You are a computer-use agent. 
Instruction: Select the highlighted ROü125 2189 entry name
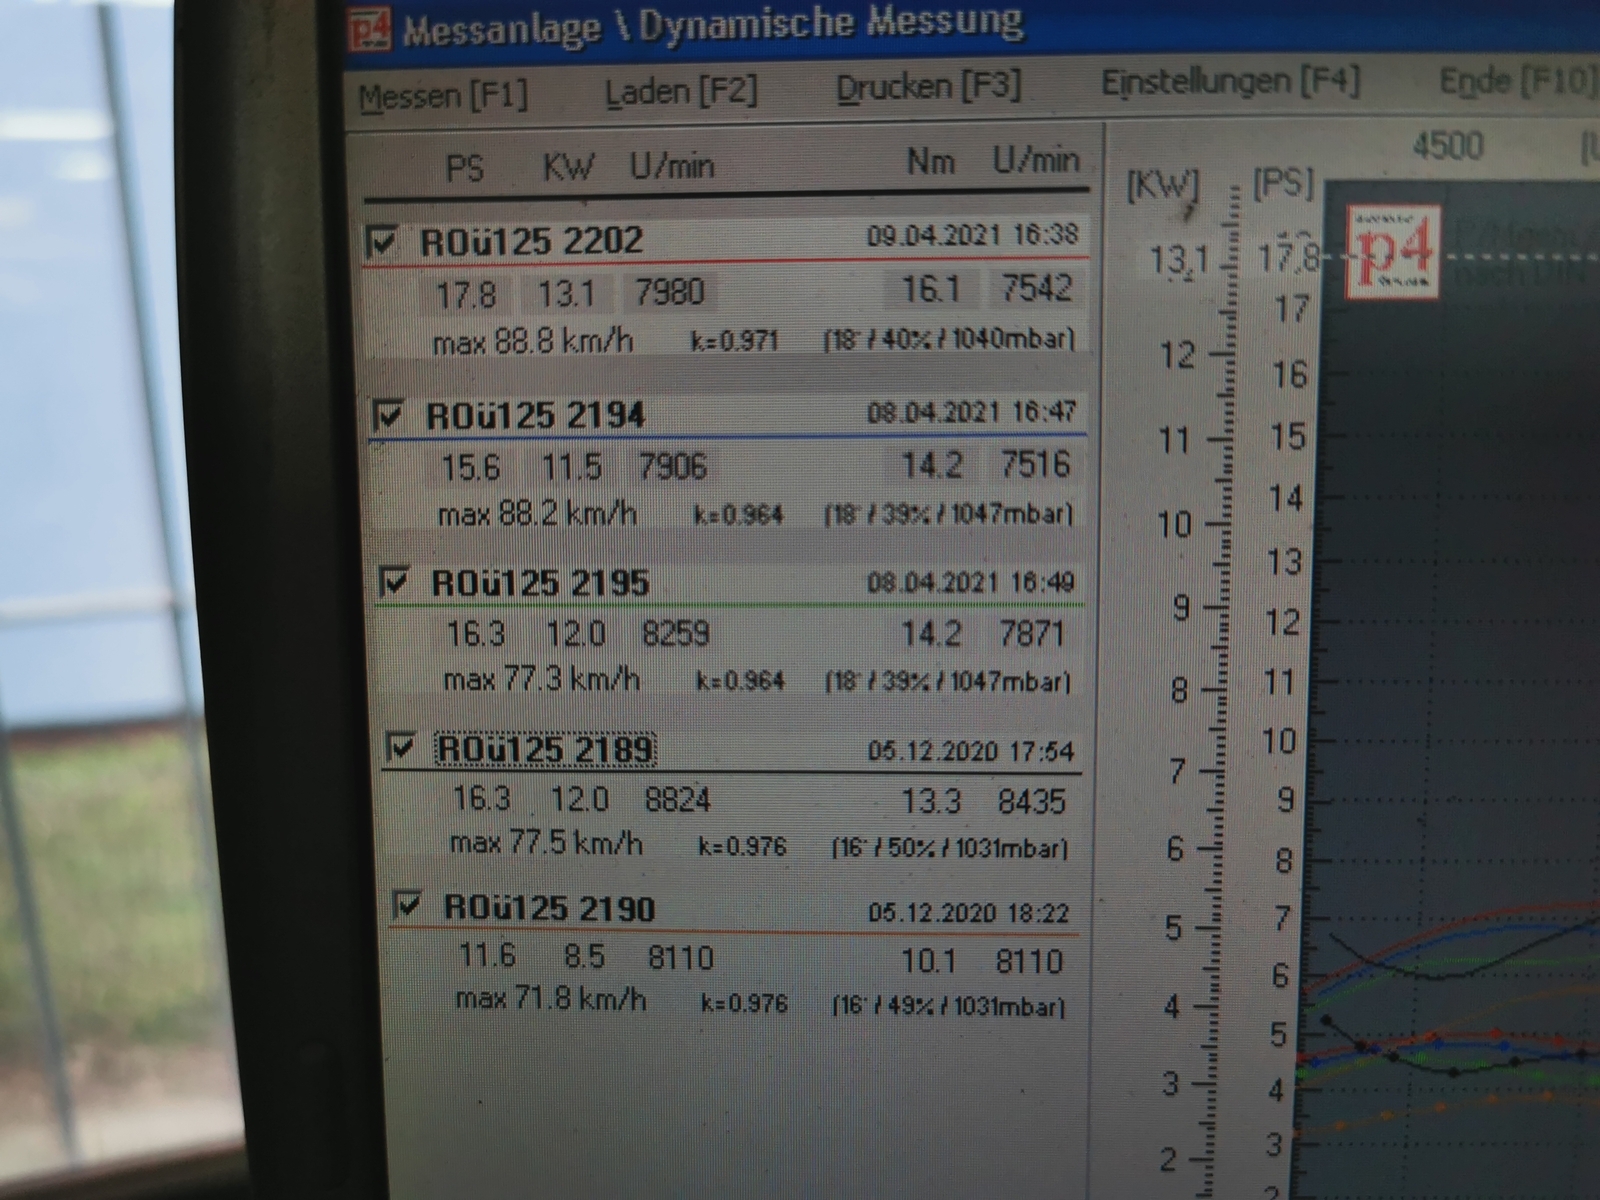(x=546, y=749)
